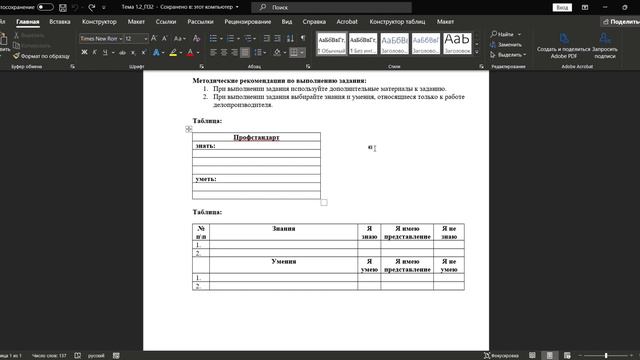Click bulleted list icon
This screenshot has height=360, width=640.
tap(213, 38)
